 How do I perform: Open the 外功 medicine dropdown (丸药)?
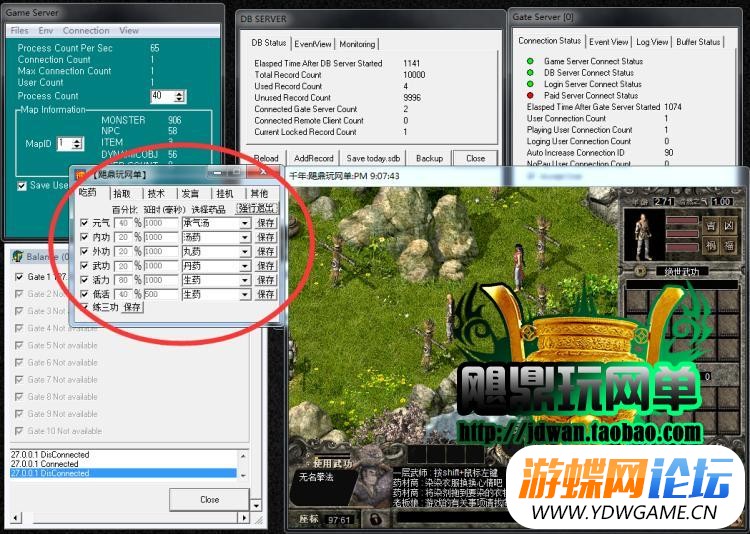(x=216, y=251)
